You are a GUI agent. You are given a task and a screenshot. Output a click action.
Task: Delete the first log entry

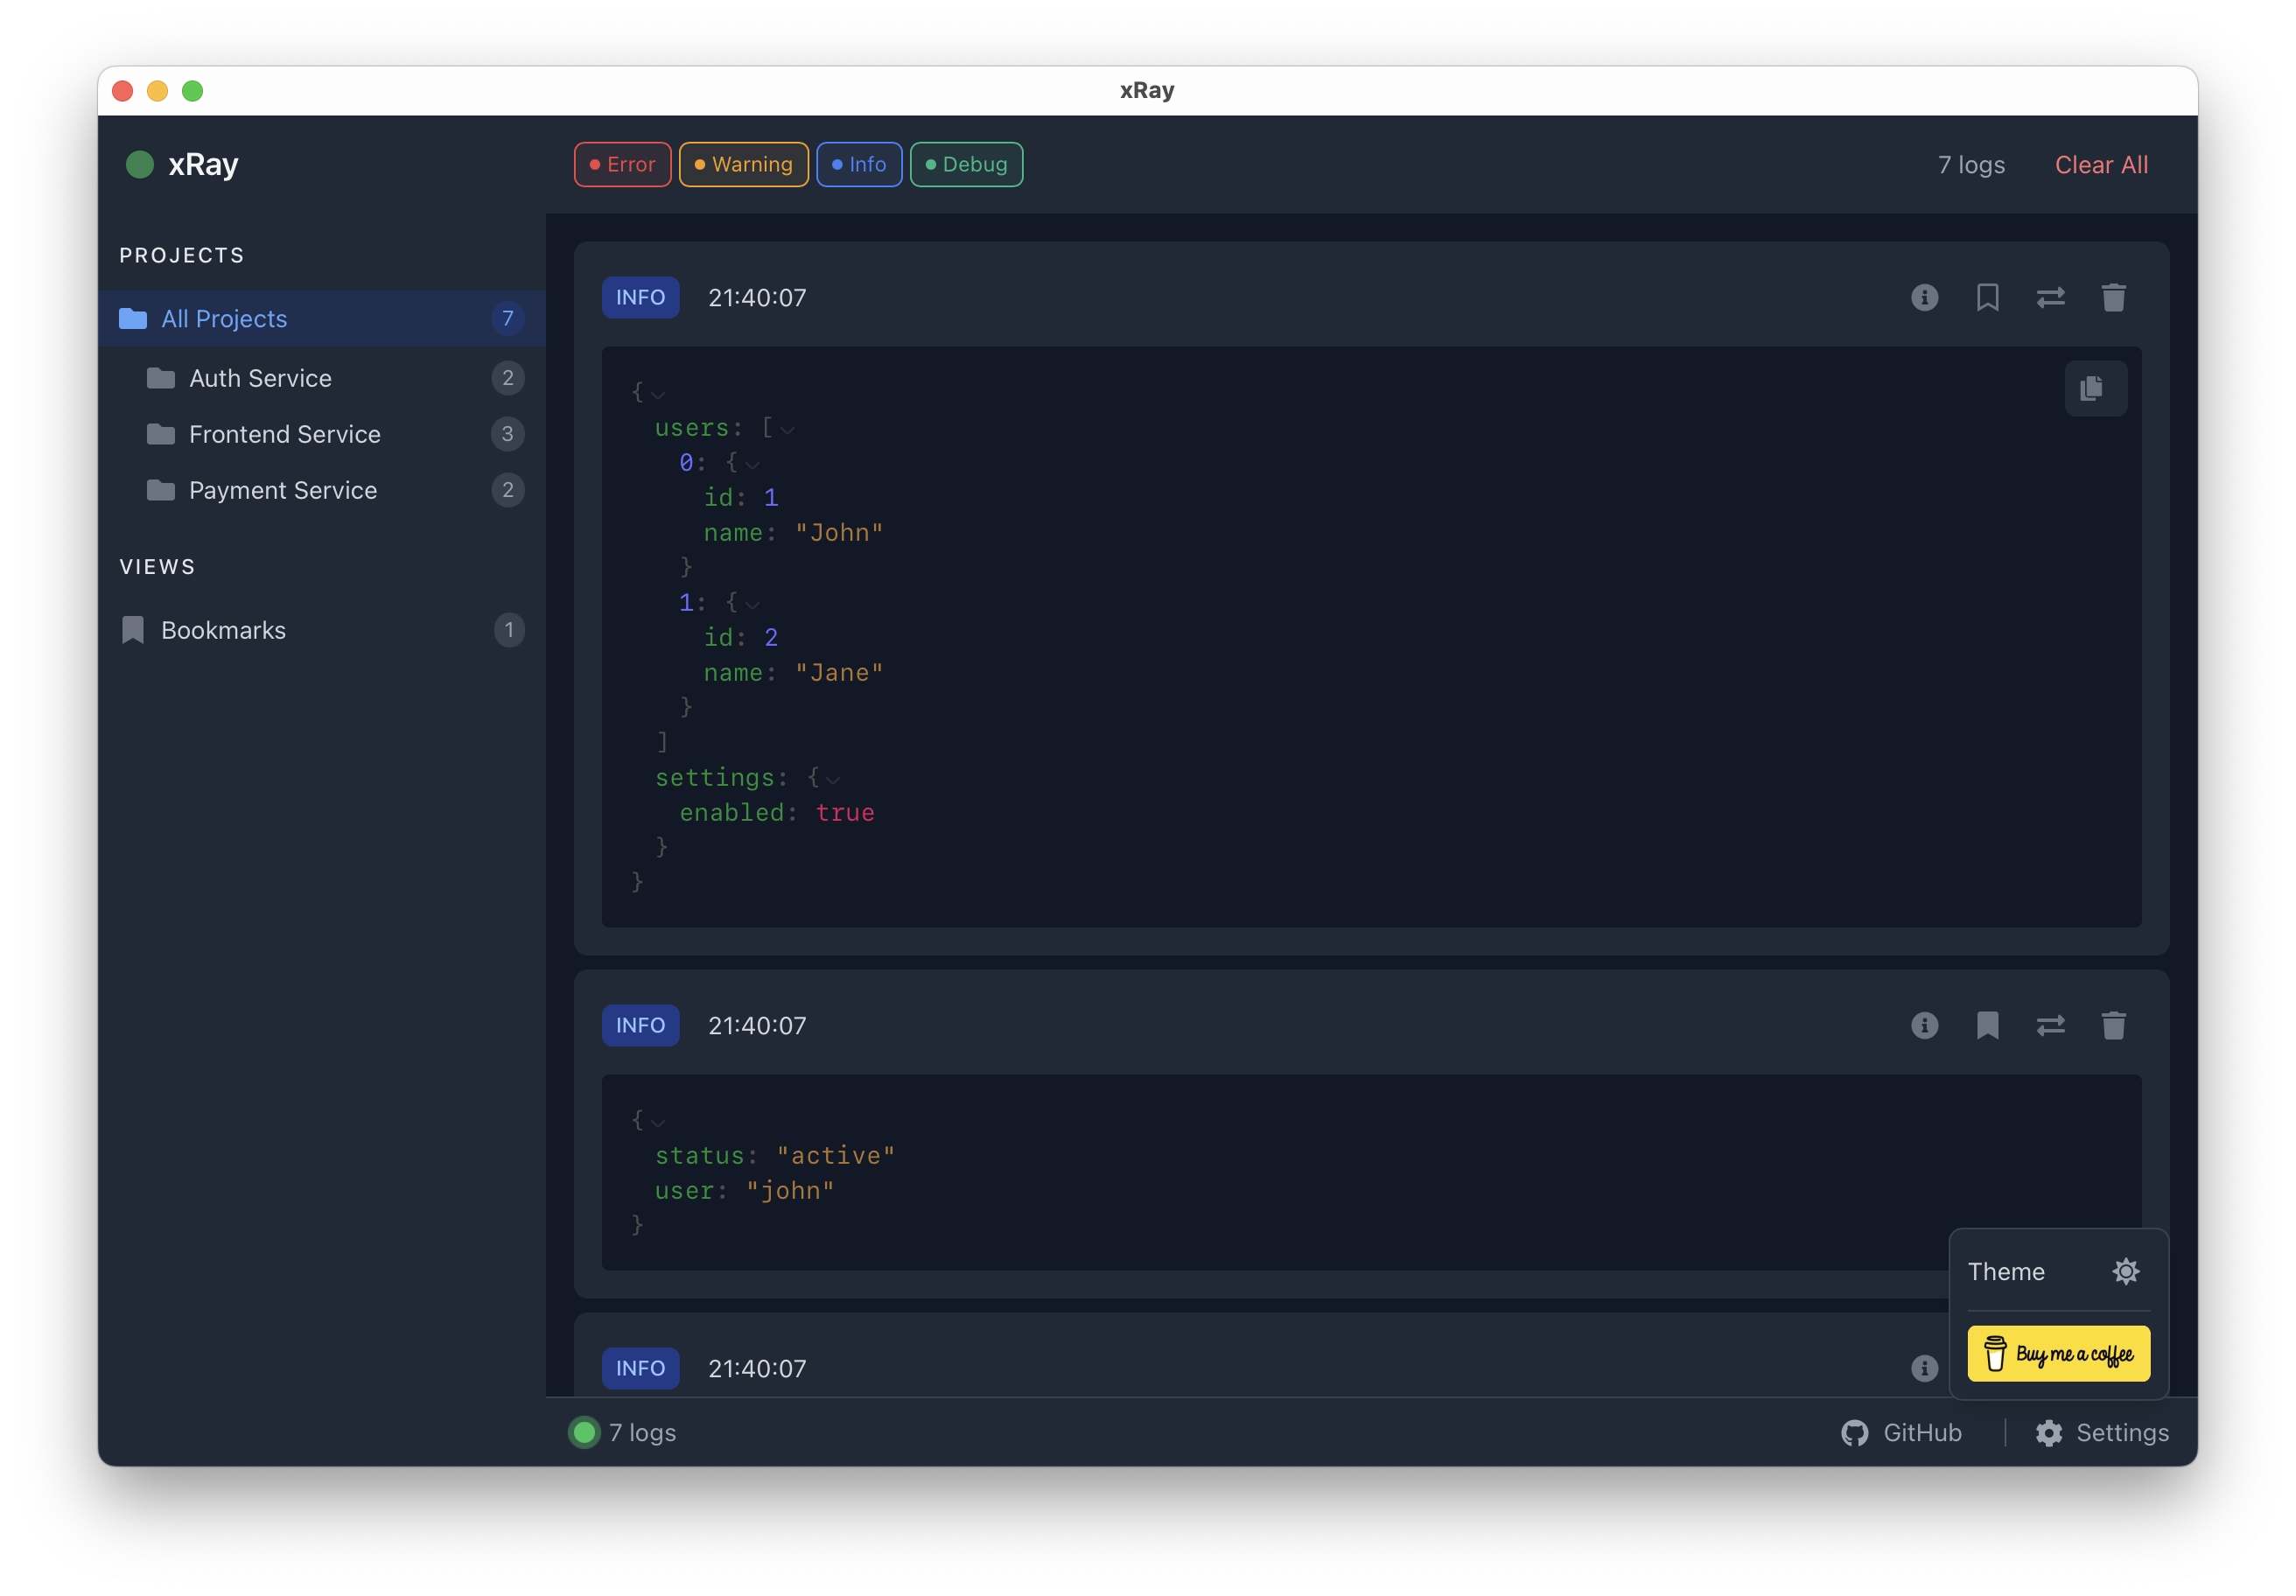[x=2113, y=298]
